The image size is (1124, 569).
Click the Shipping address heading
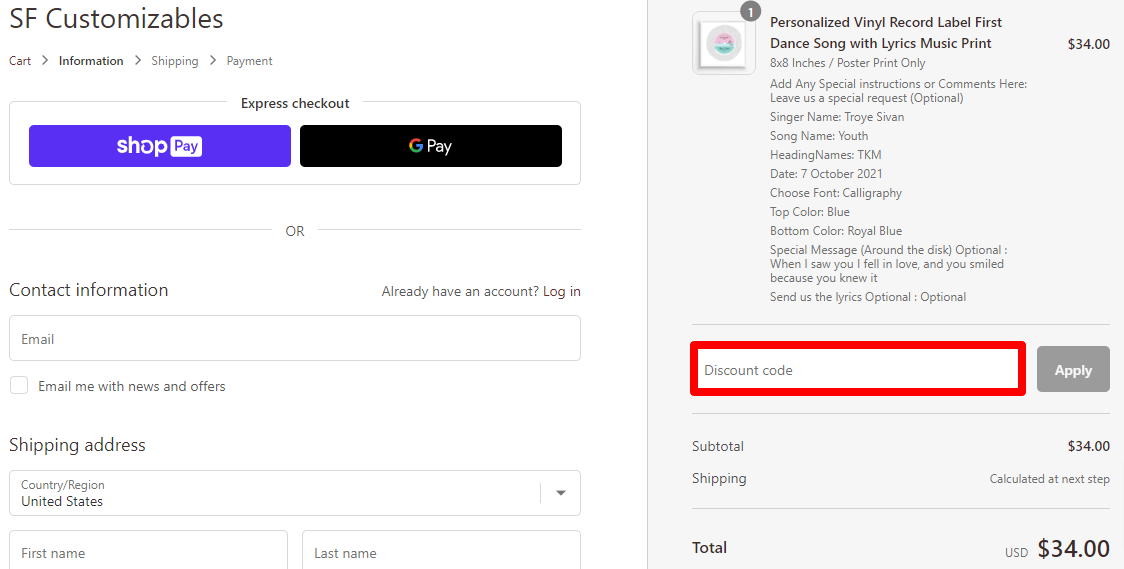pyautogui.click(x=77, y=444)
